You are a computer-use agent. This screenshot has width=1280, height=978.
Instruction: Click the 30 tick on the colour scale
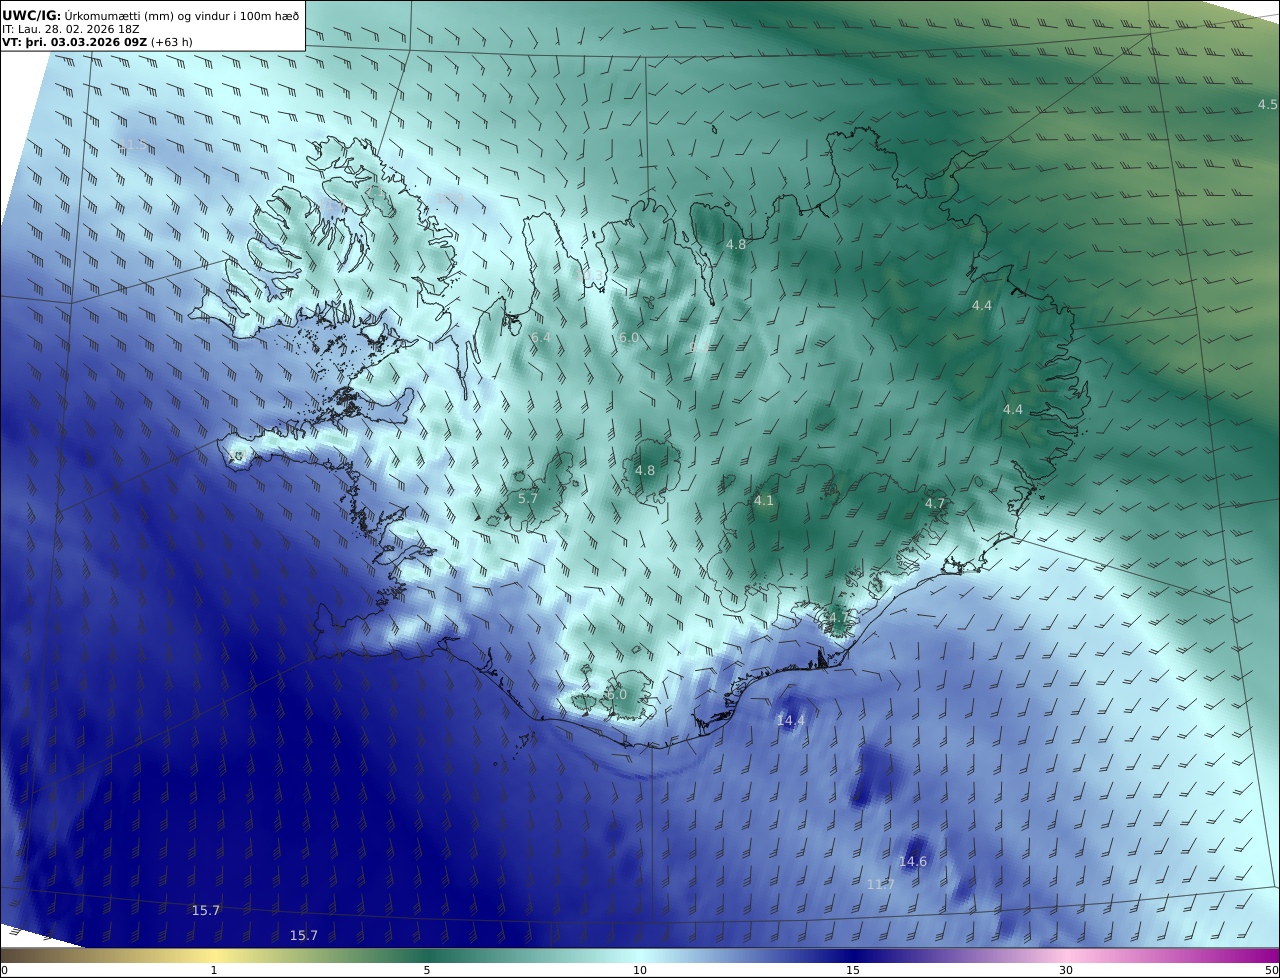point(1066,970)
